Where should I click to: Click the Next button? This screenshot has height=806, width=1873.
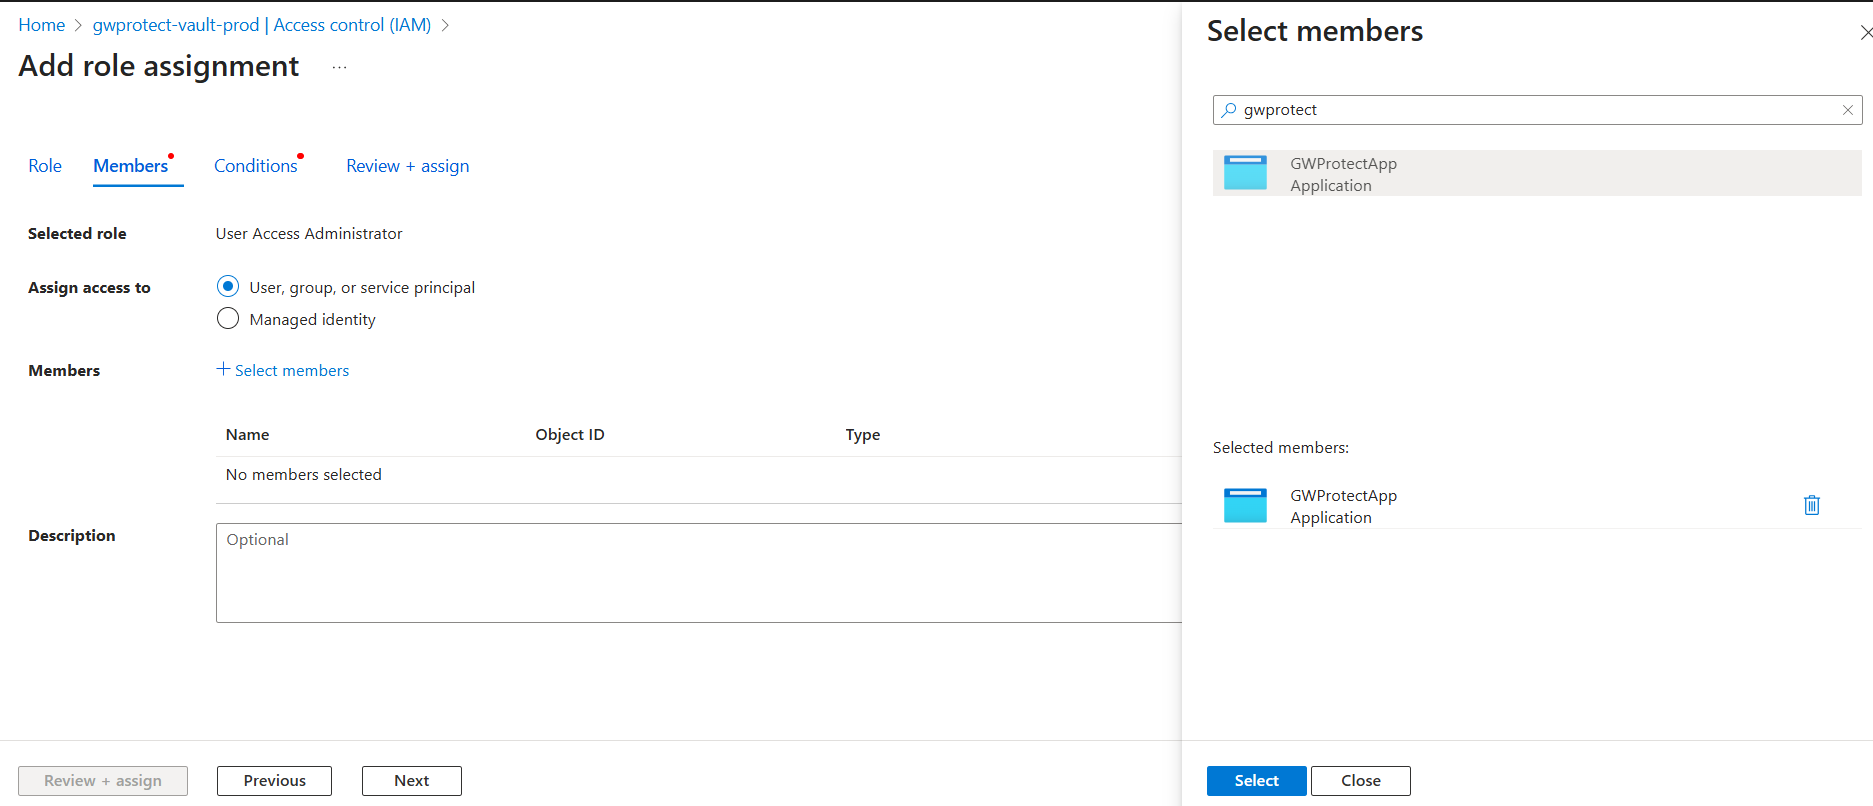(411, 781)
